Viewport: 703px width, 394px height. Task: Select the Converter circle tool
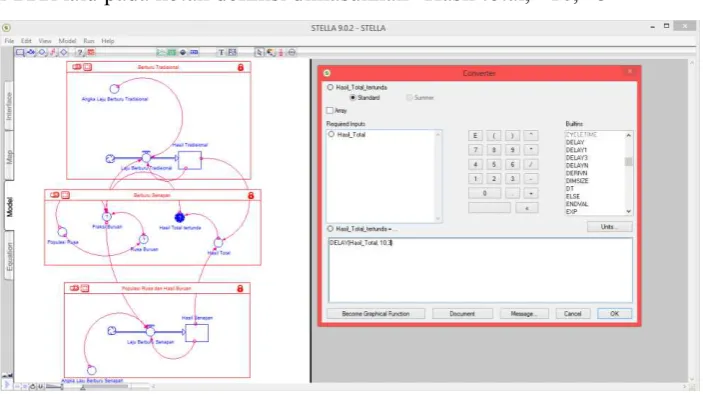click(42, 52)
